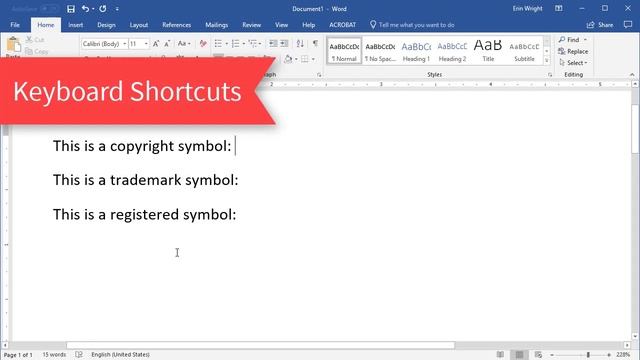Open the Help ribbon tab
The height and width of the screenshot is (360, 640).
click(x=309, y=25)
